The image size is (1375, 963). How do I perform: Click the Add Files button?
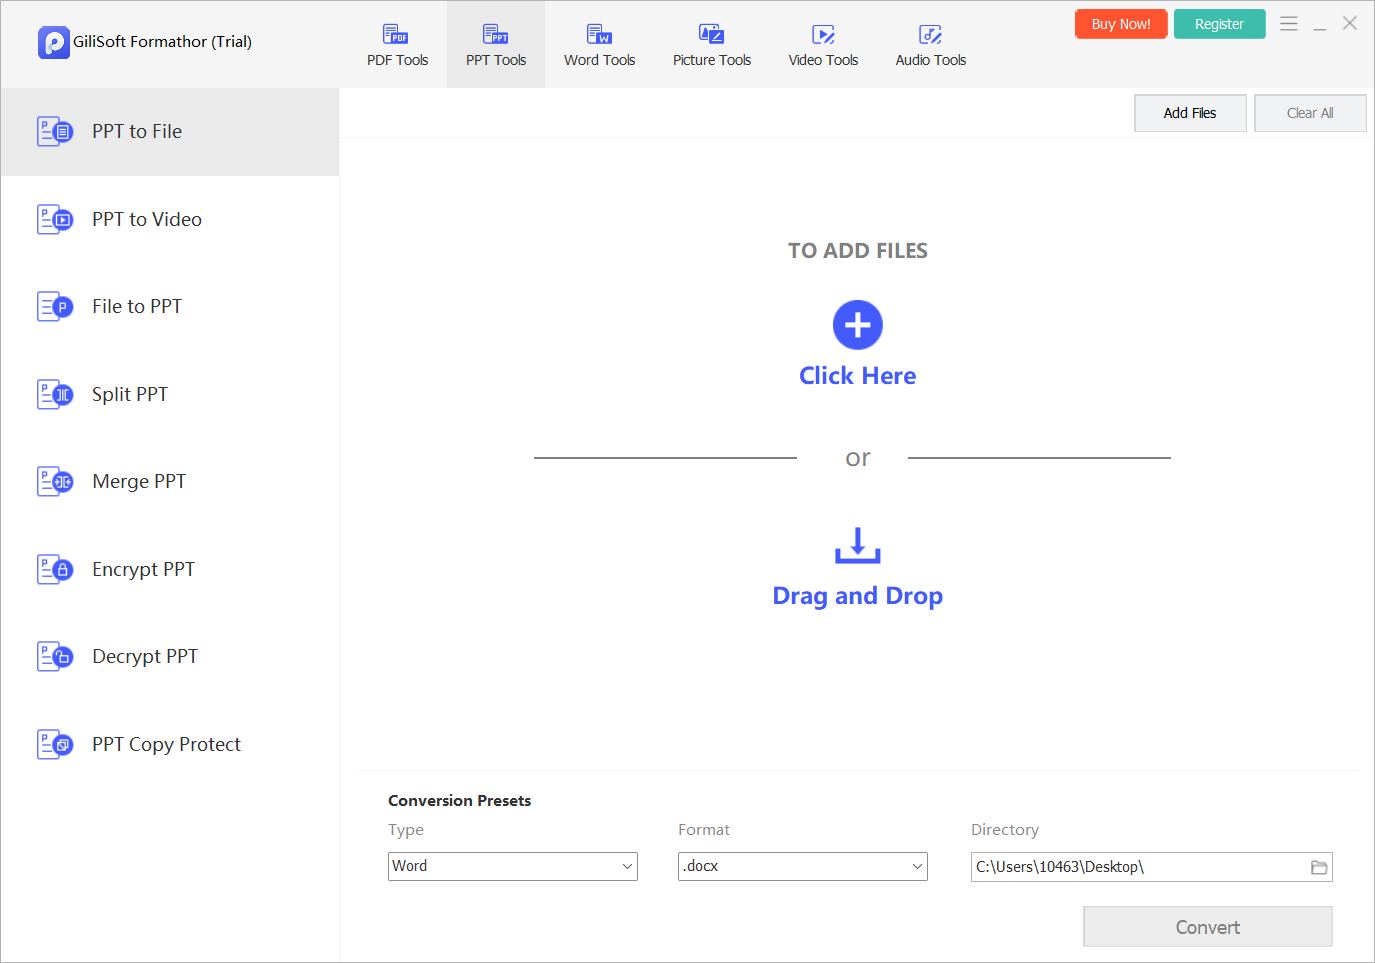pos(1190,113)
